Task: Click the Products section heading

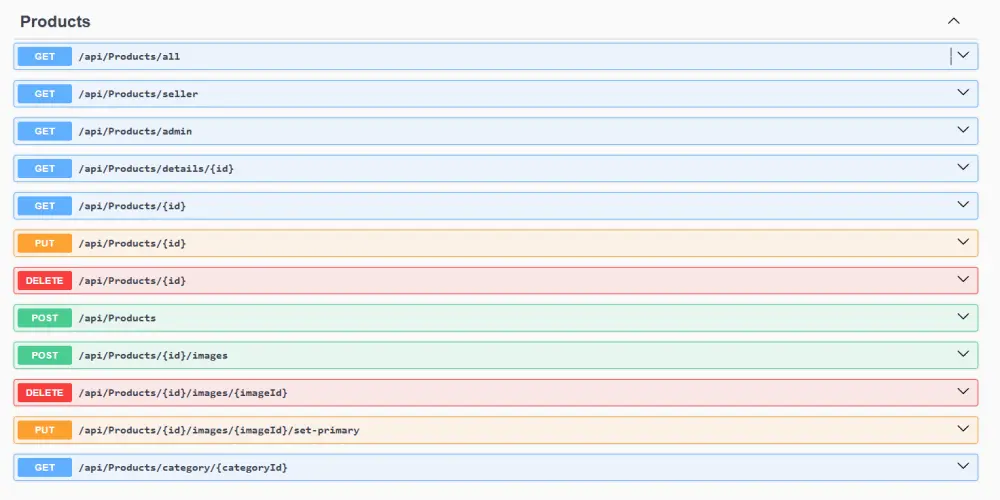Action: 55,22
